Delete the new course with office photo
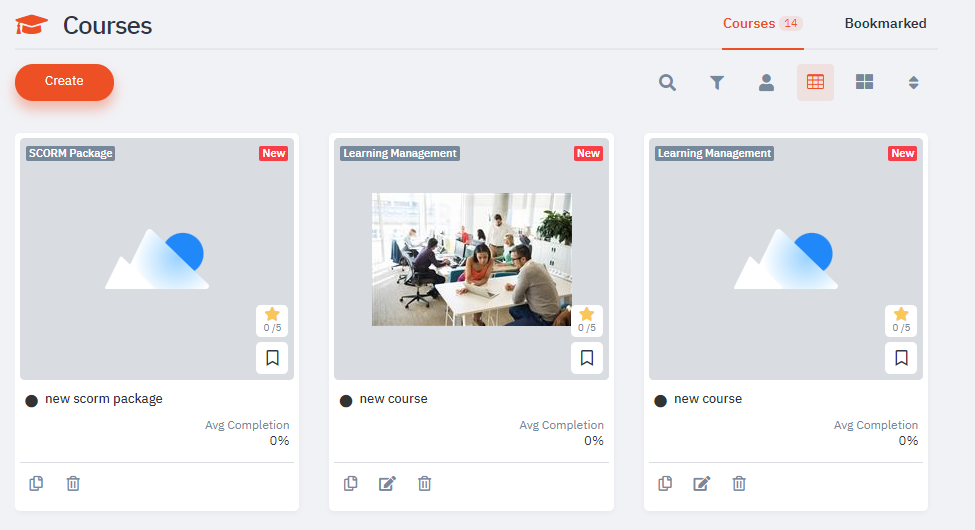The height and width of the screenshot is (530, 975). tap(425, 483)
